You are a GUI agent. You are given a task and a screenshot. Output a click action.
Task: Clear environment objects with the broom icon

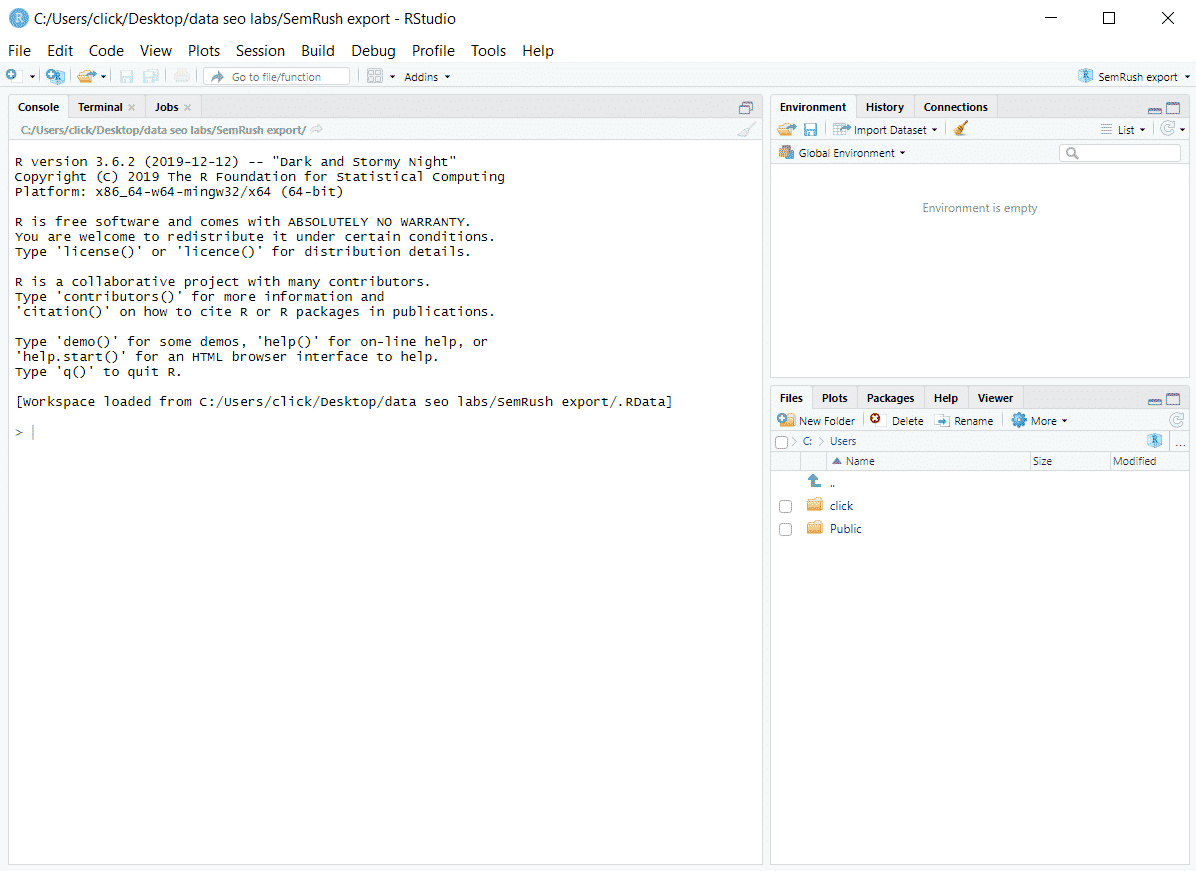961,129
